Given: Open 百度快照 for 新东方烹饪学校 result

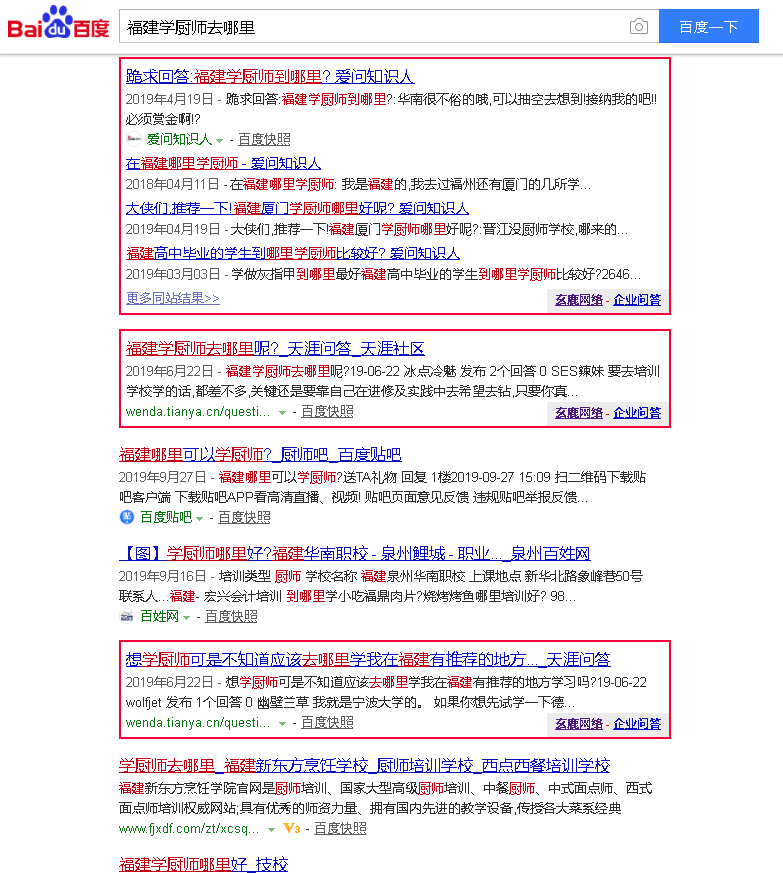Looking at the screenshot, I should pos(340,828).
